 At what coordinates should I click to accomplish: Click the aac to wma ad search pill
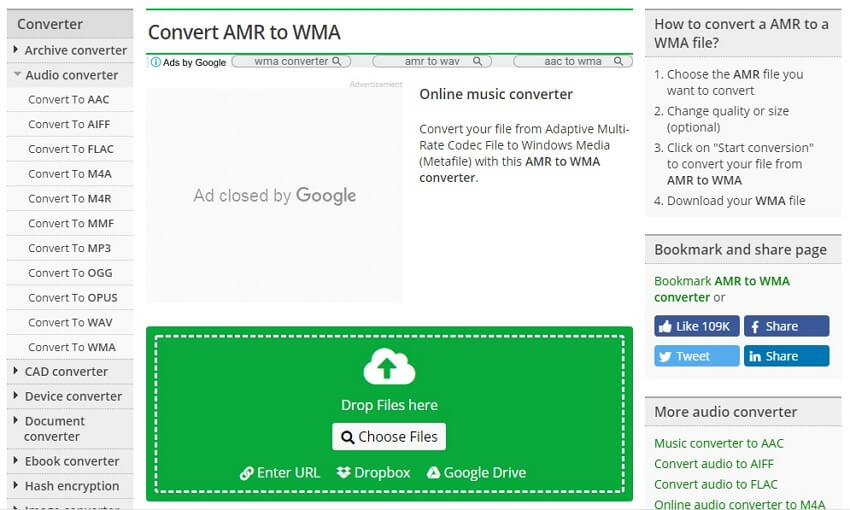point(573,61)
